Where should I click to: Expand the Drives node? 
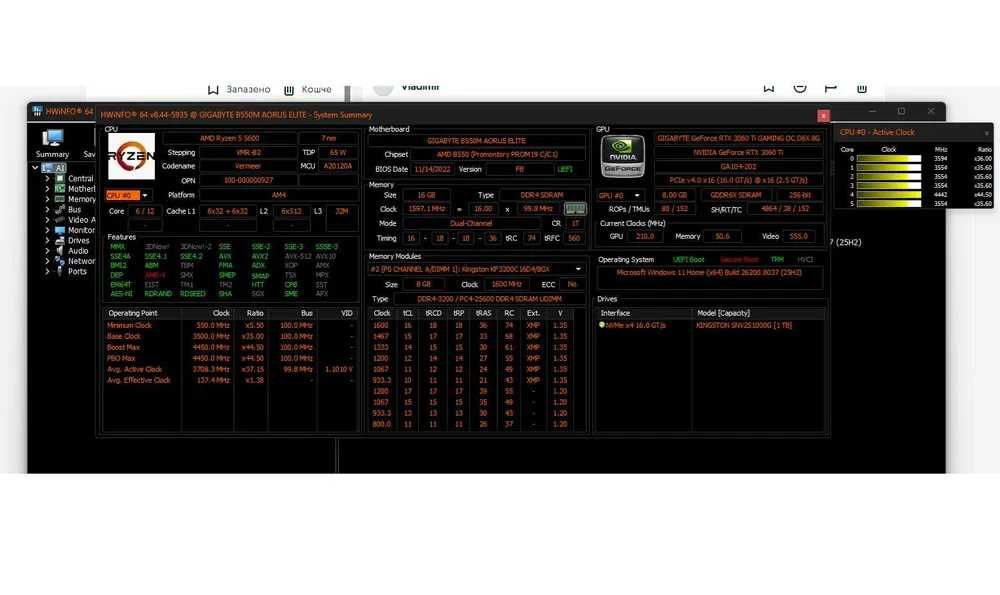47,240
